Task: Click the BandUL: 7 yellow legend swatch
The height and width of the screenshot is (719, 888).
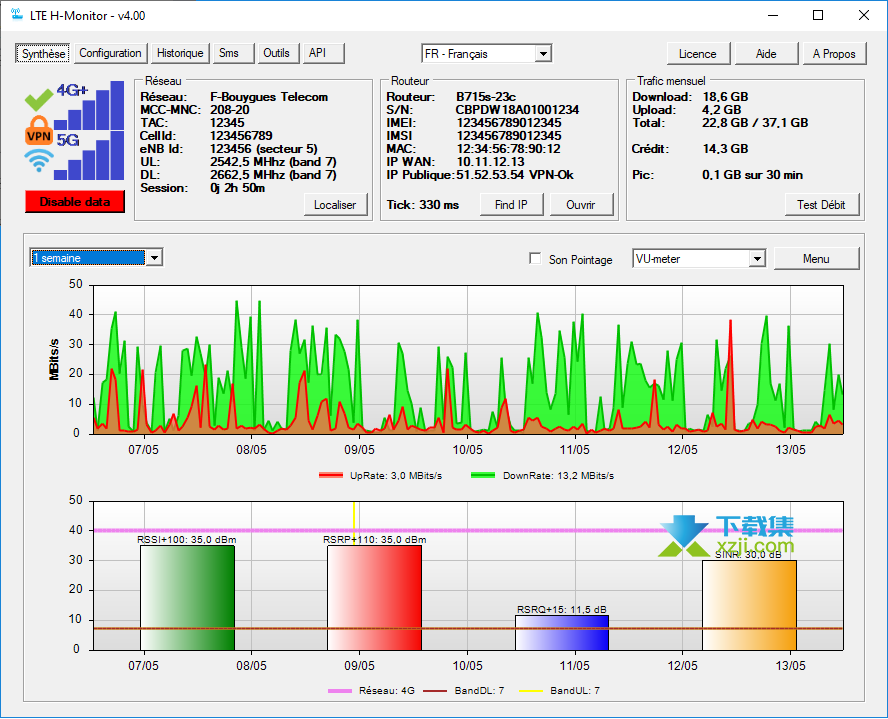Action: pyautogui.click(x=531, y=691)
